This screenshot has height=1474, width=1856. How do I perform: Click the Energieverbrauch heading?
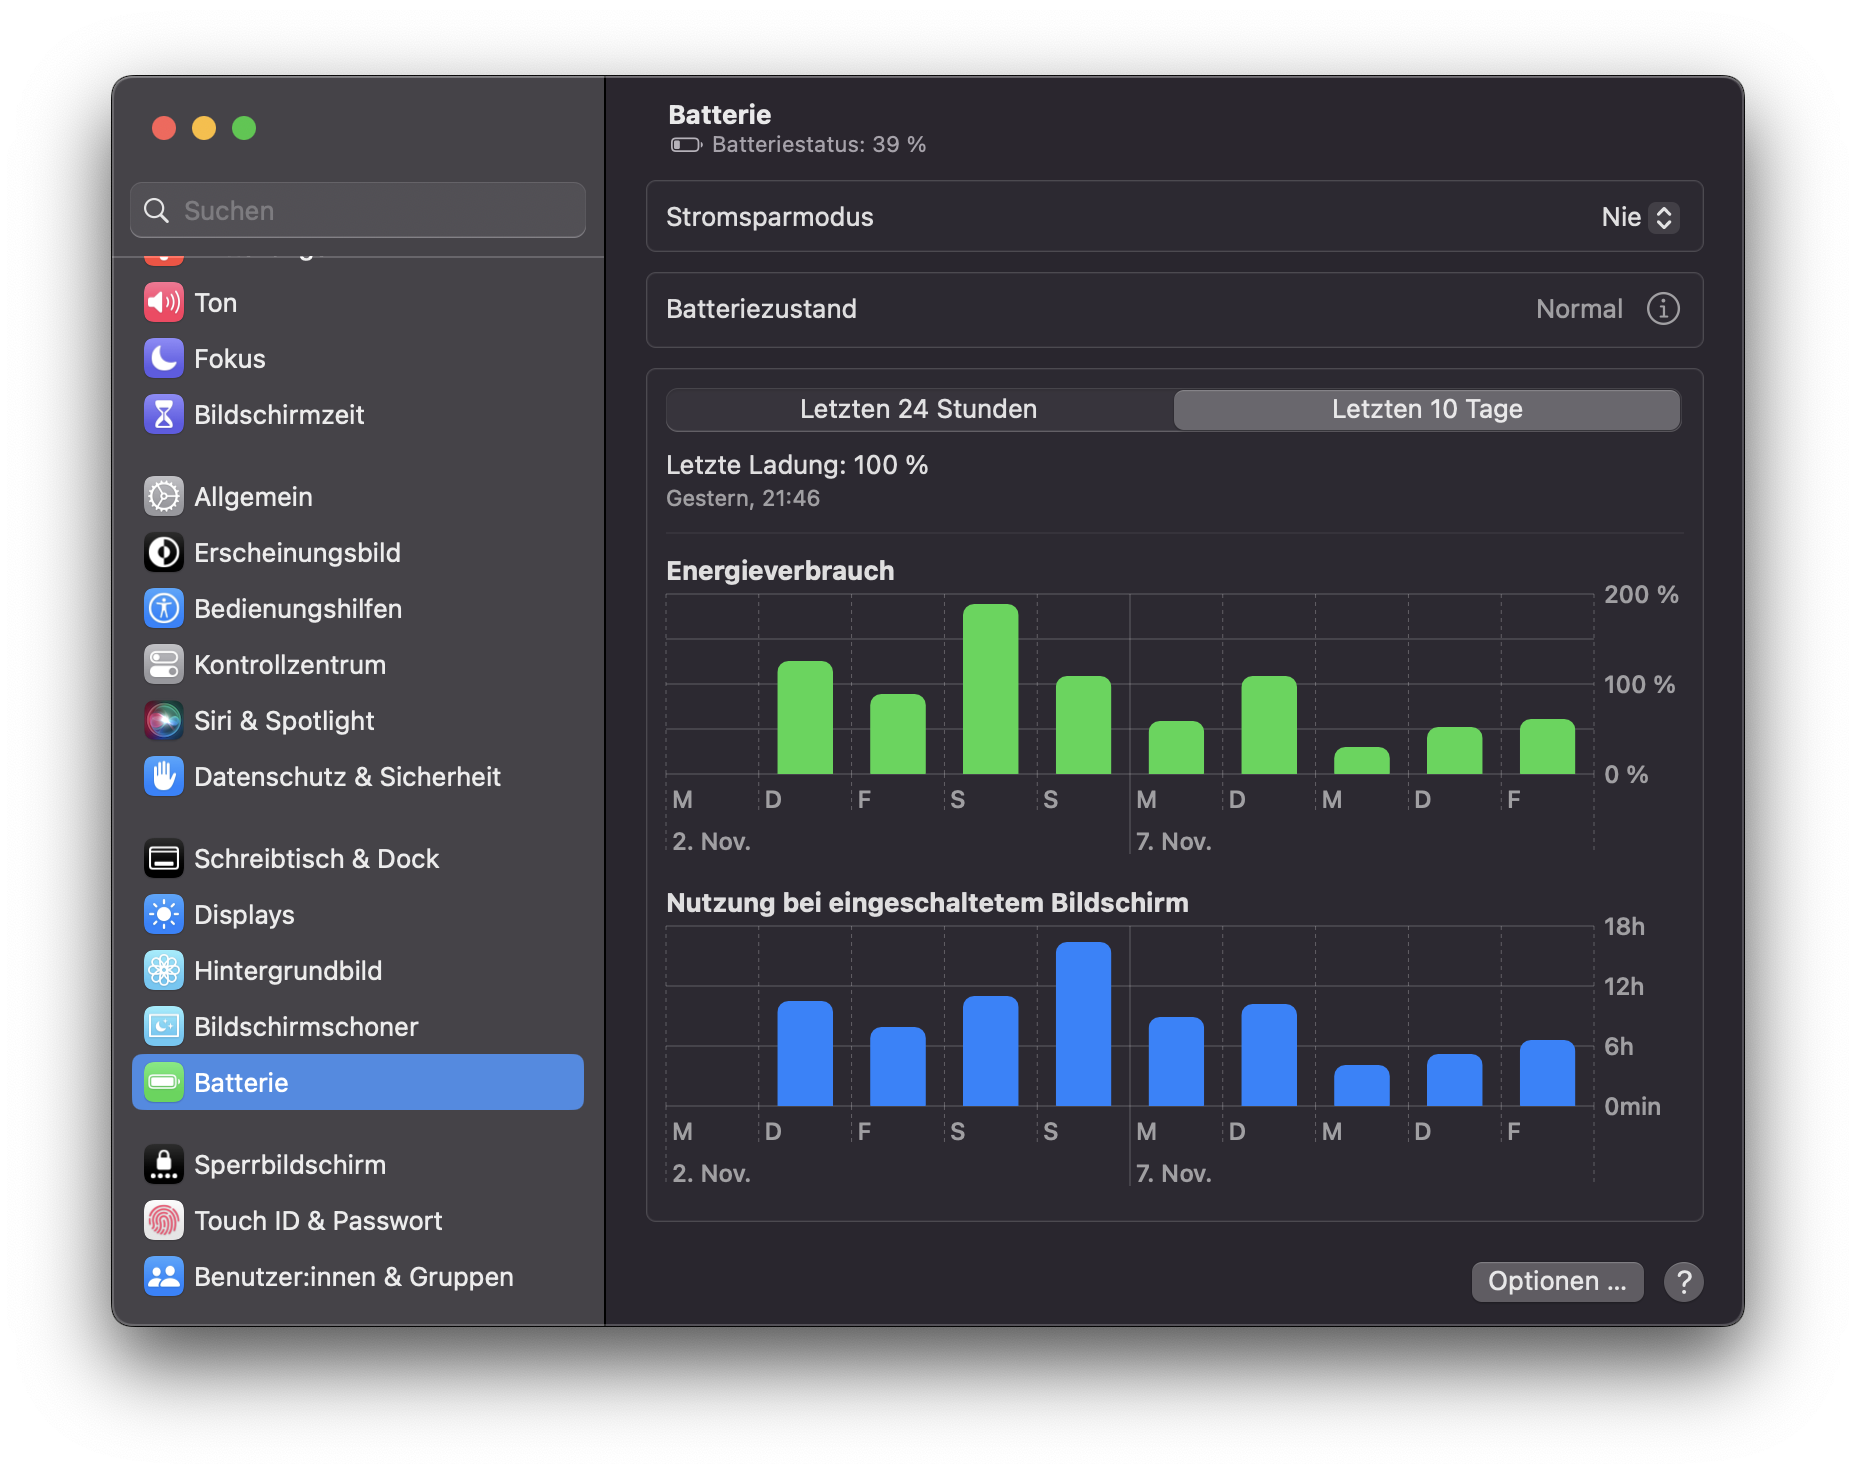point(780,571)
